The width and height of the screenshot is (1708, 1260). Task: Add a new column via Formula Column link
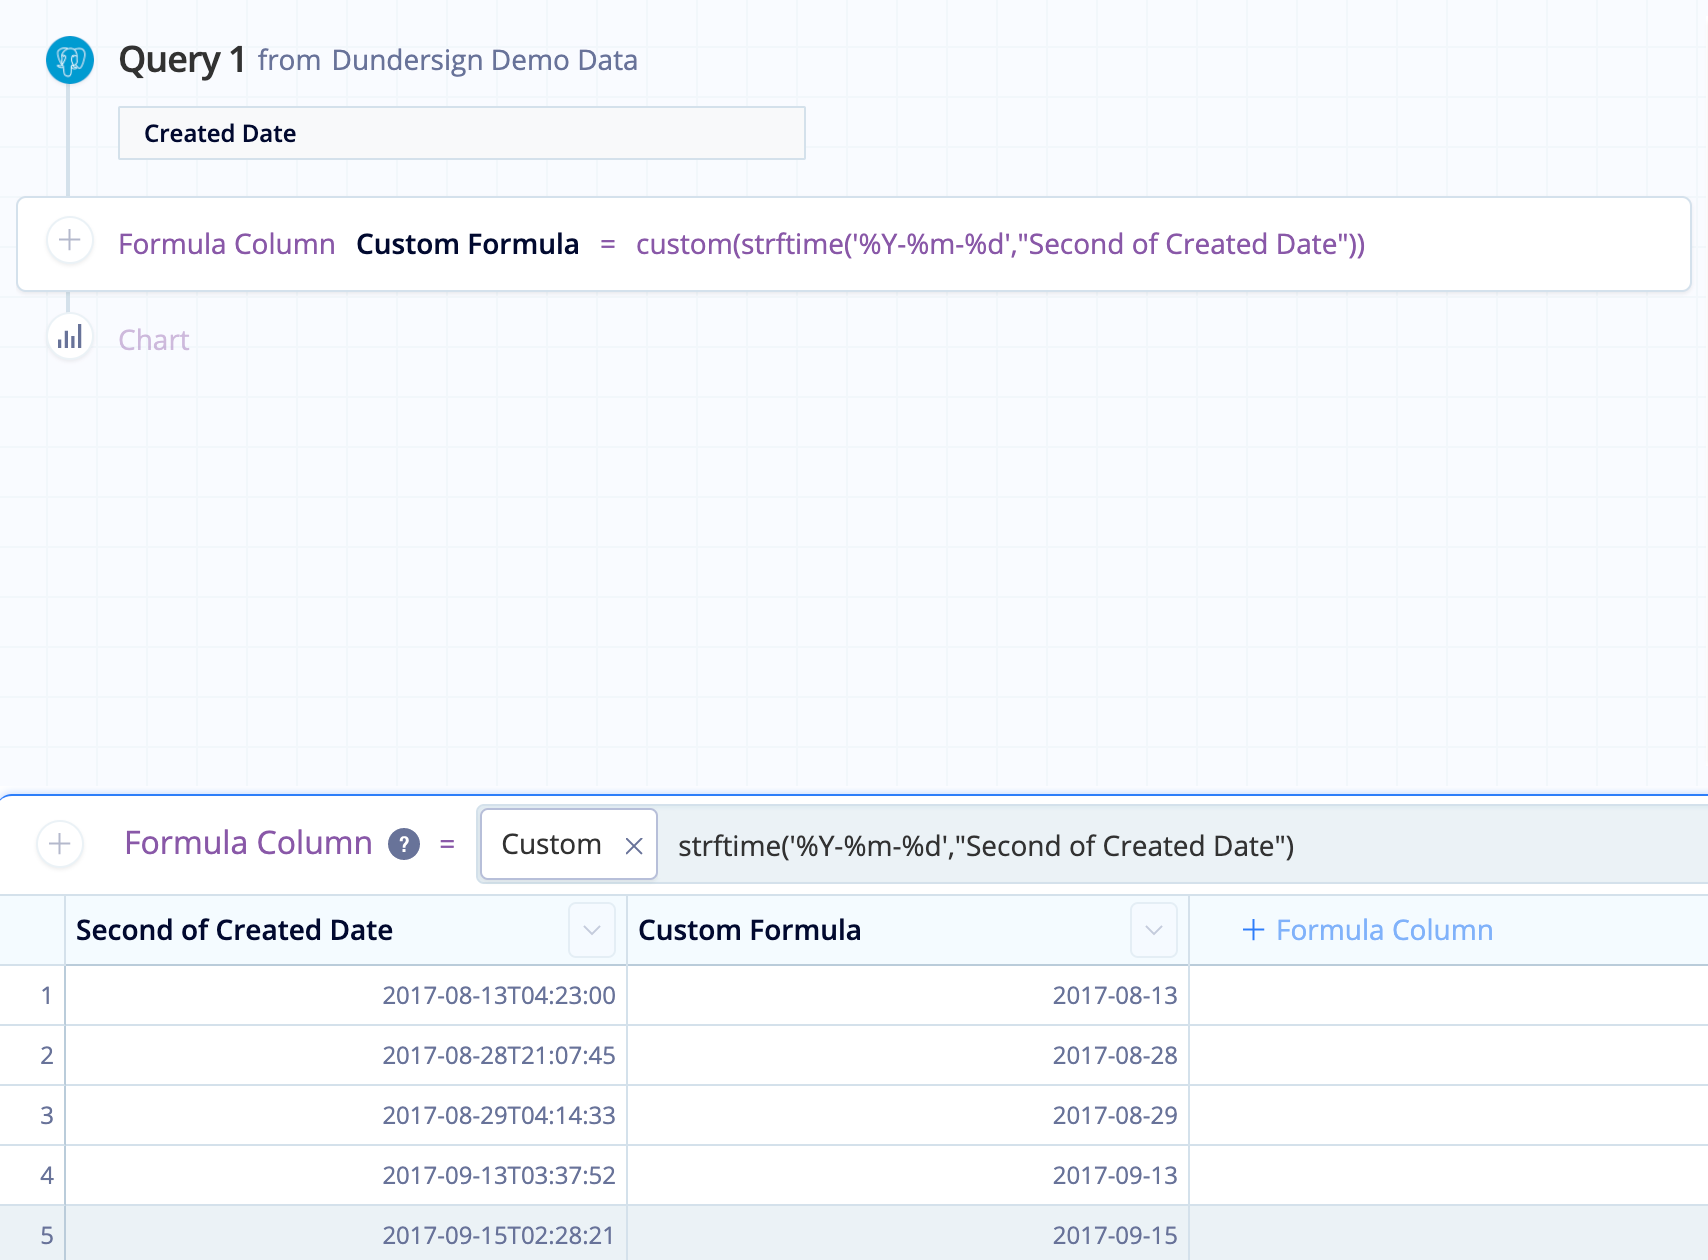(x=1368, y=930)
